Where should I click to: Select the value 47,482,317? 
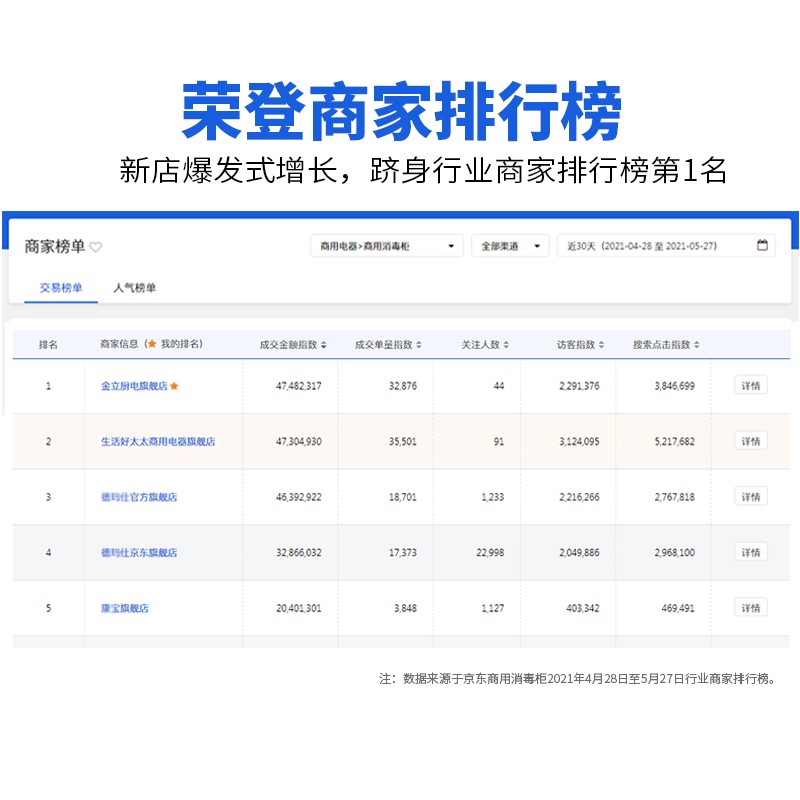coord(299,386)
